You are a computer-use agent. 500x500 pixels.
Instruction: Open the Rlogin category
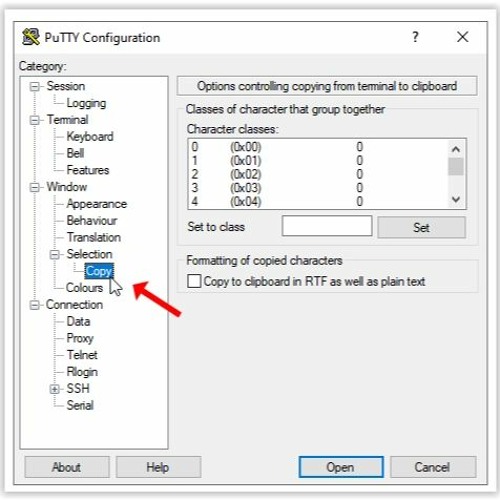click(82, 372)
